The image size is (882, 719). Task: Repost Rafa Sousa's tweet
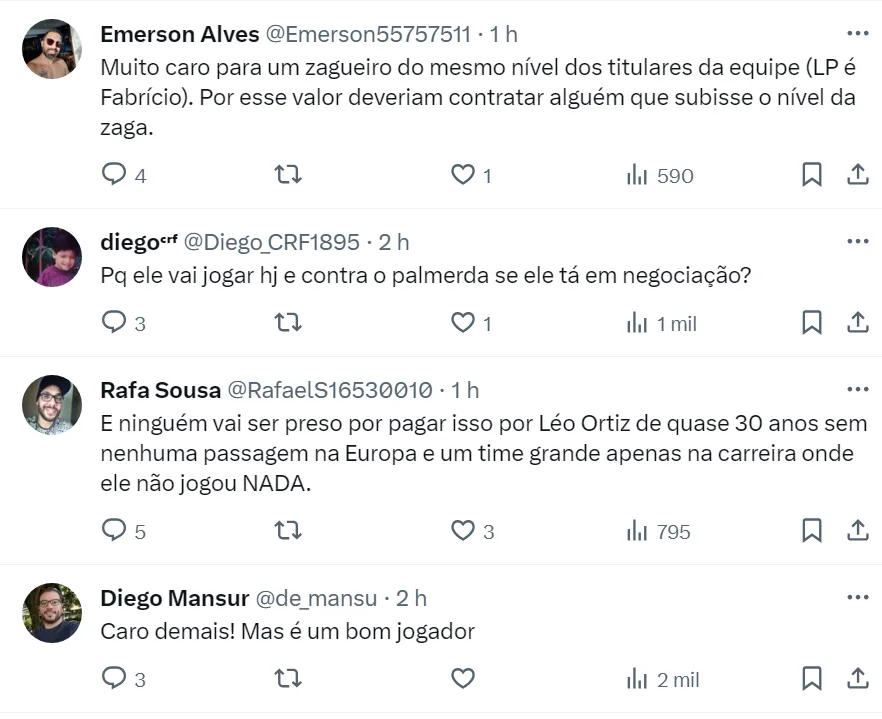(288, 531)
